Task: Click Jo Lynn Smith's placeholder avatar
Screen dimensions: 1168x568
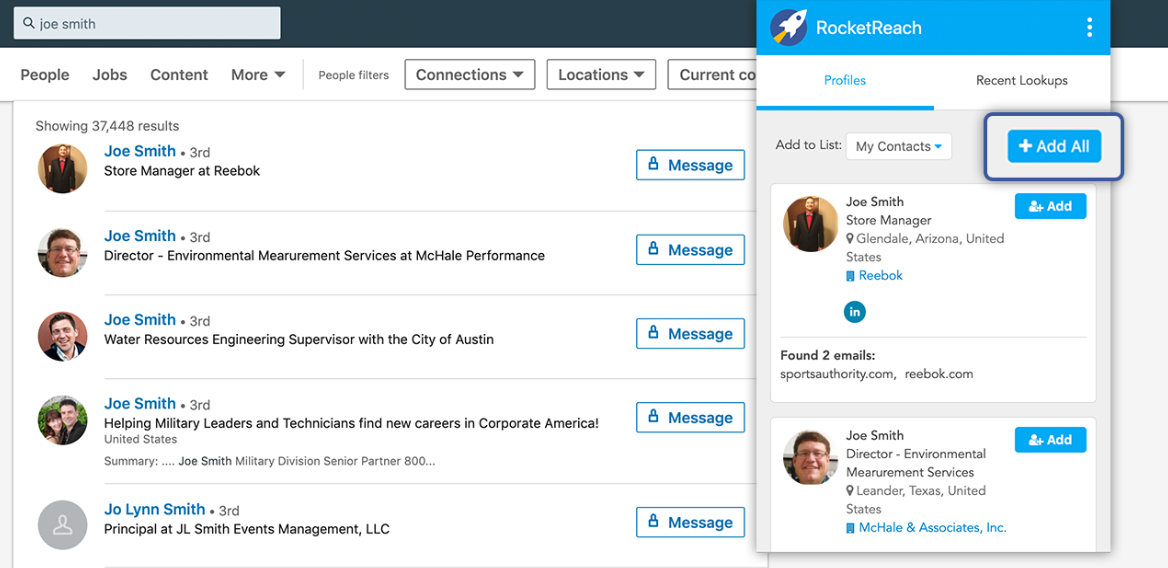Action: (63, 524)
